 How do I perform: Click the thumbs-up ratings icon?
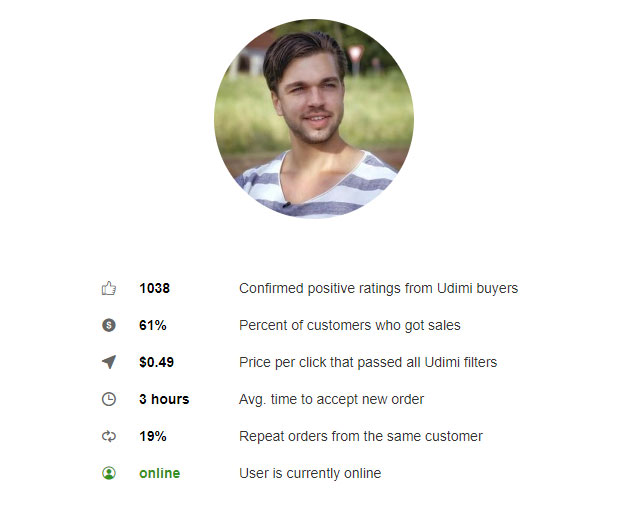coord(109,288)
